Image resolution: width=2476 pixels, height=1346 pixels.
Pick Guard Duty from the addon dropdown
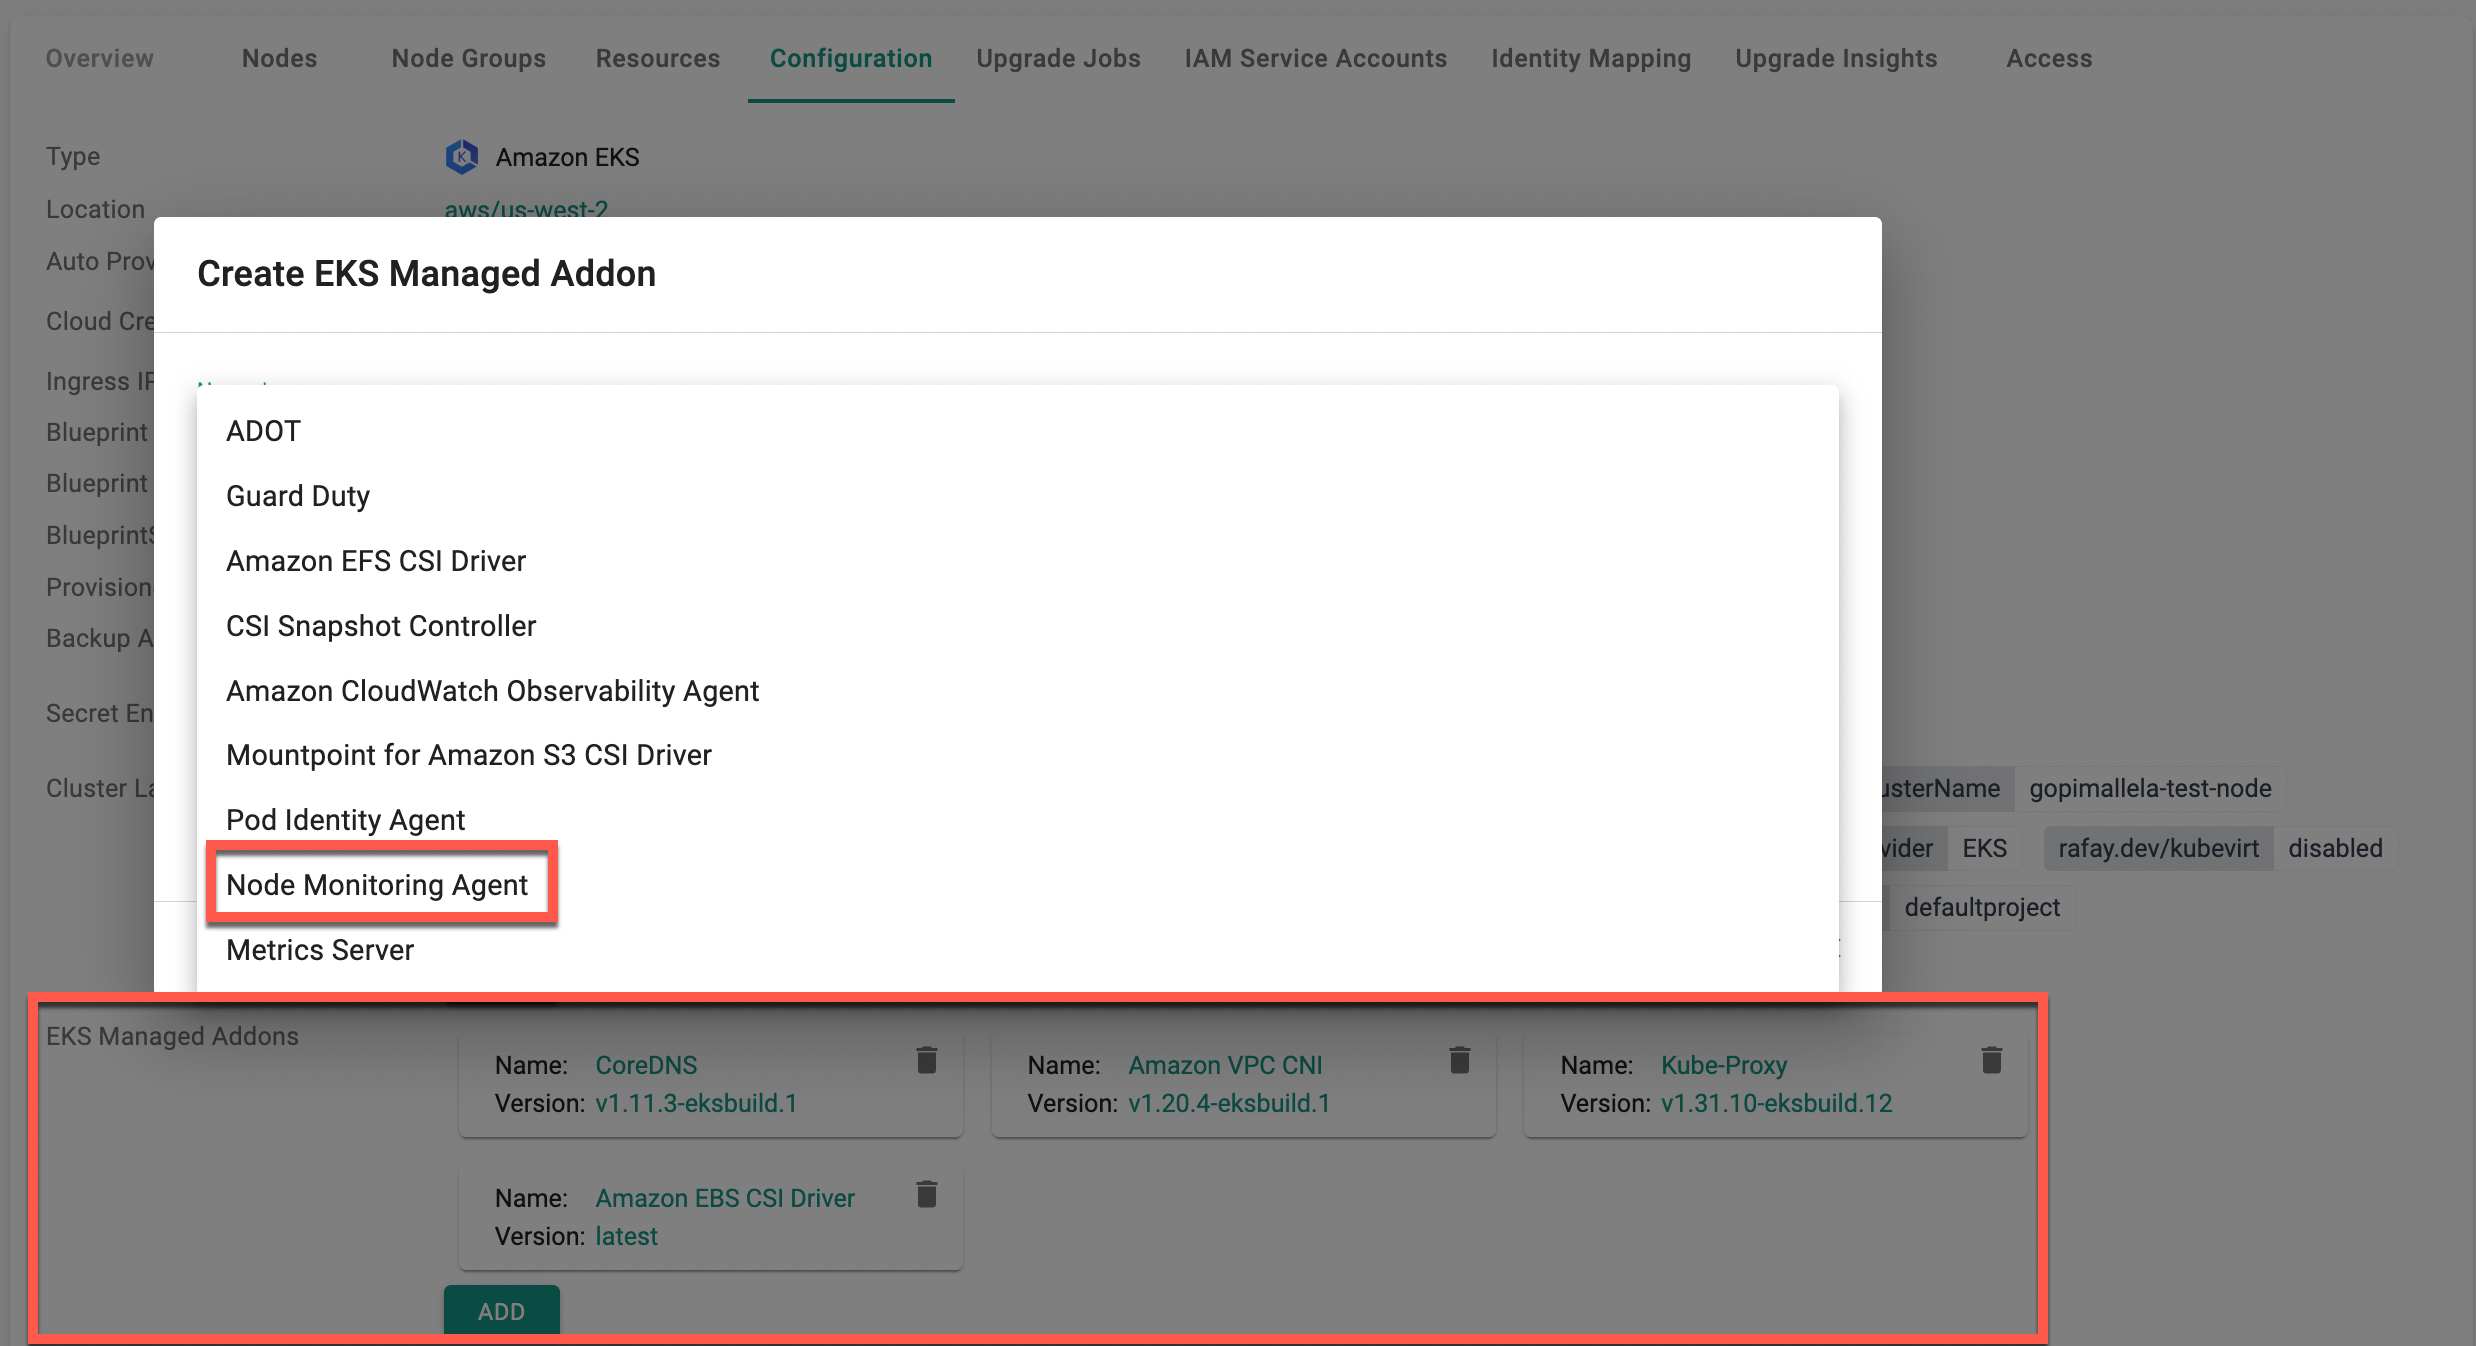(x=298, y=496)
